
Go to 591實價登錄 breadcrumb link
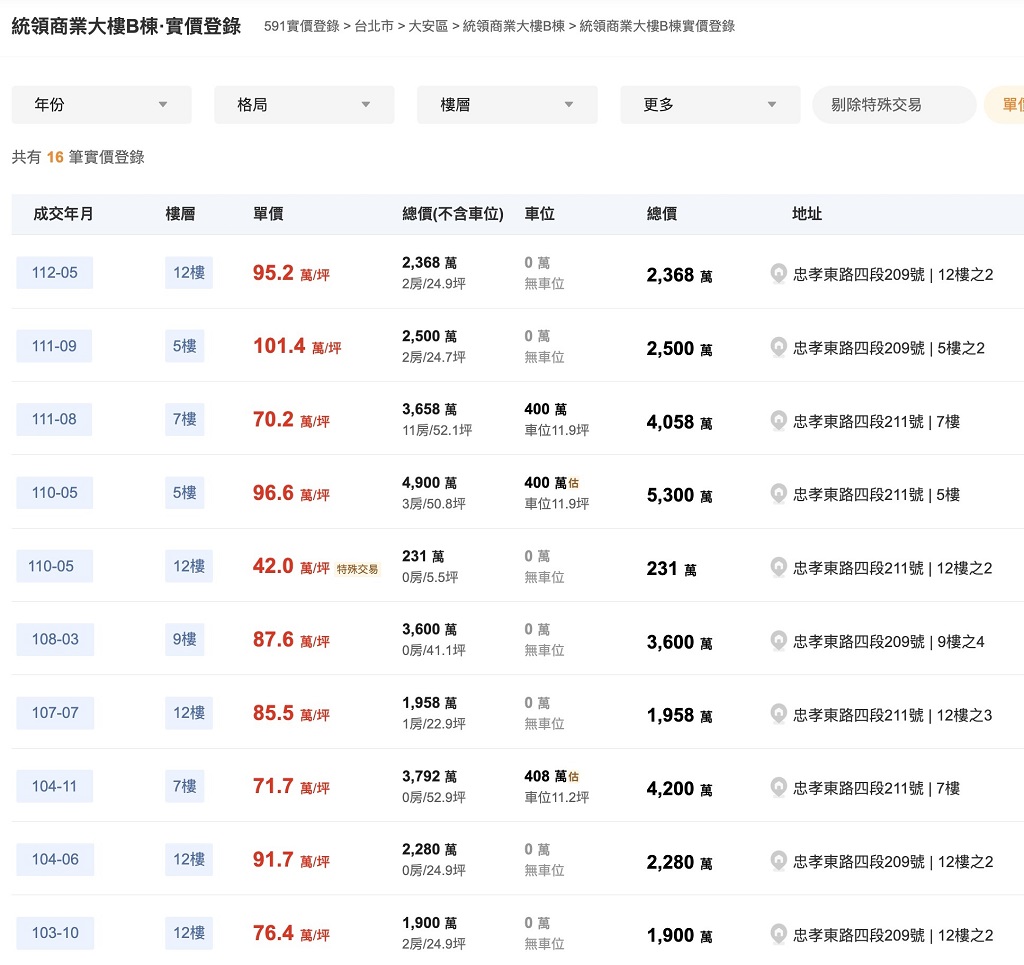click(301, 26)
